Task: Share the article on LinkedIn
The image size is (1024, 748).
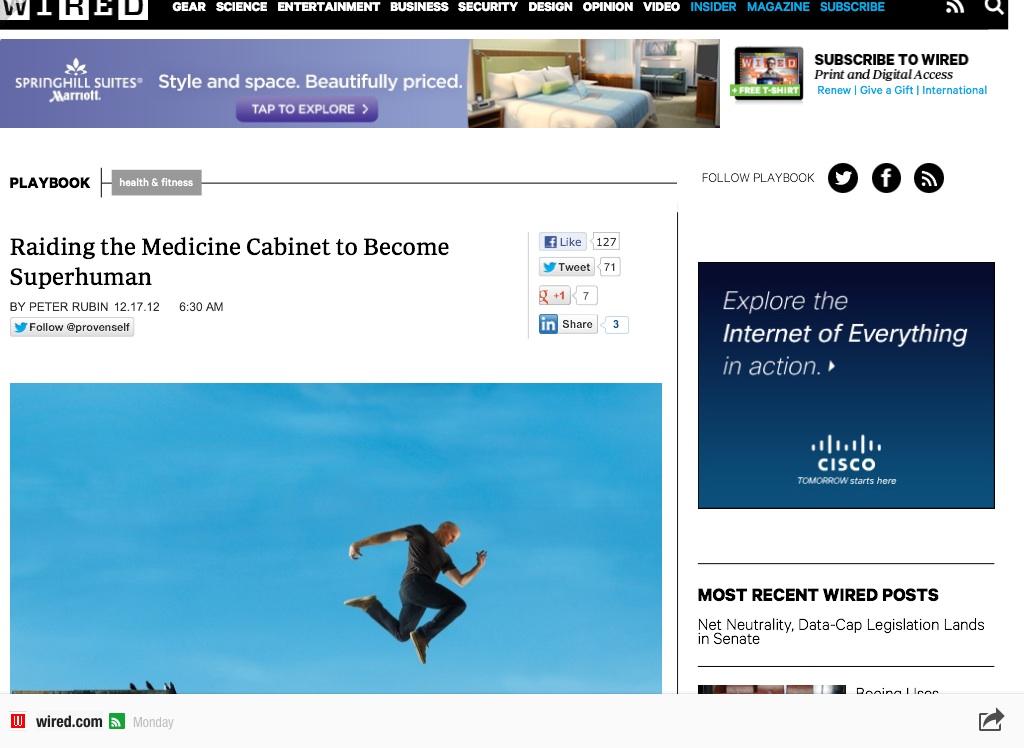Action: coord(568,324)
